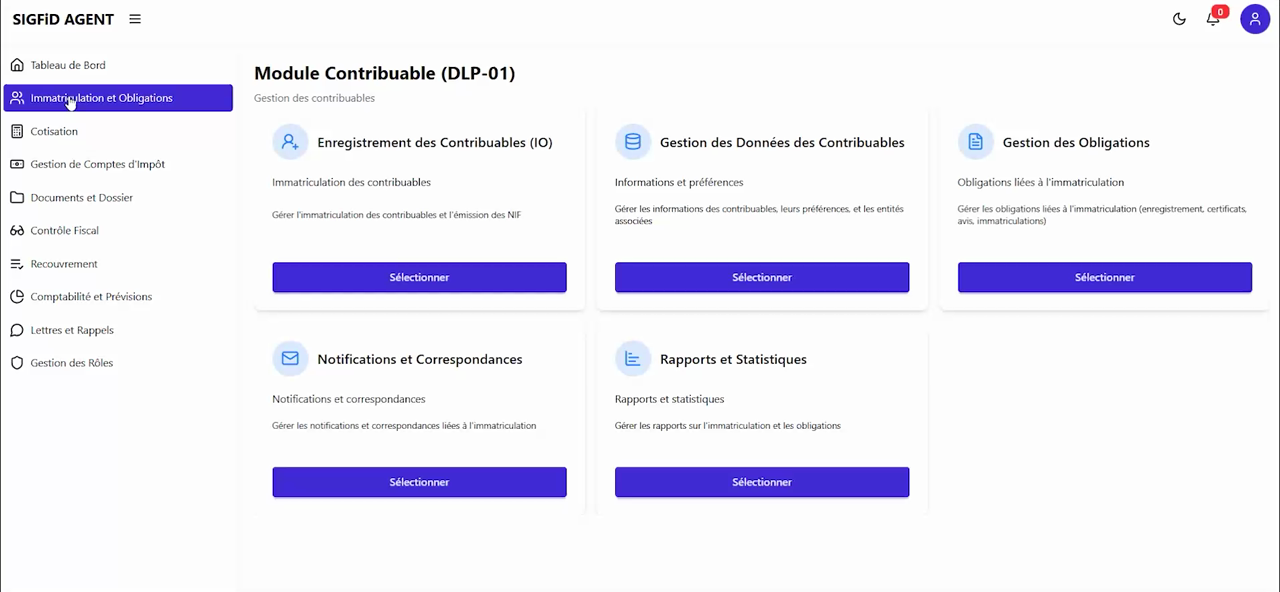Image resolution: width=1280 pixels, height=592 pixels.
Task: Open Documents et Dossier in the sidebar
Action: [x=81, y=197]
